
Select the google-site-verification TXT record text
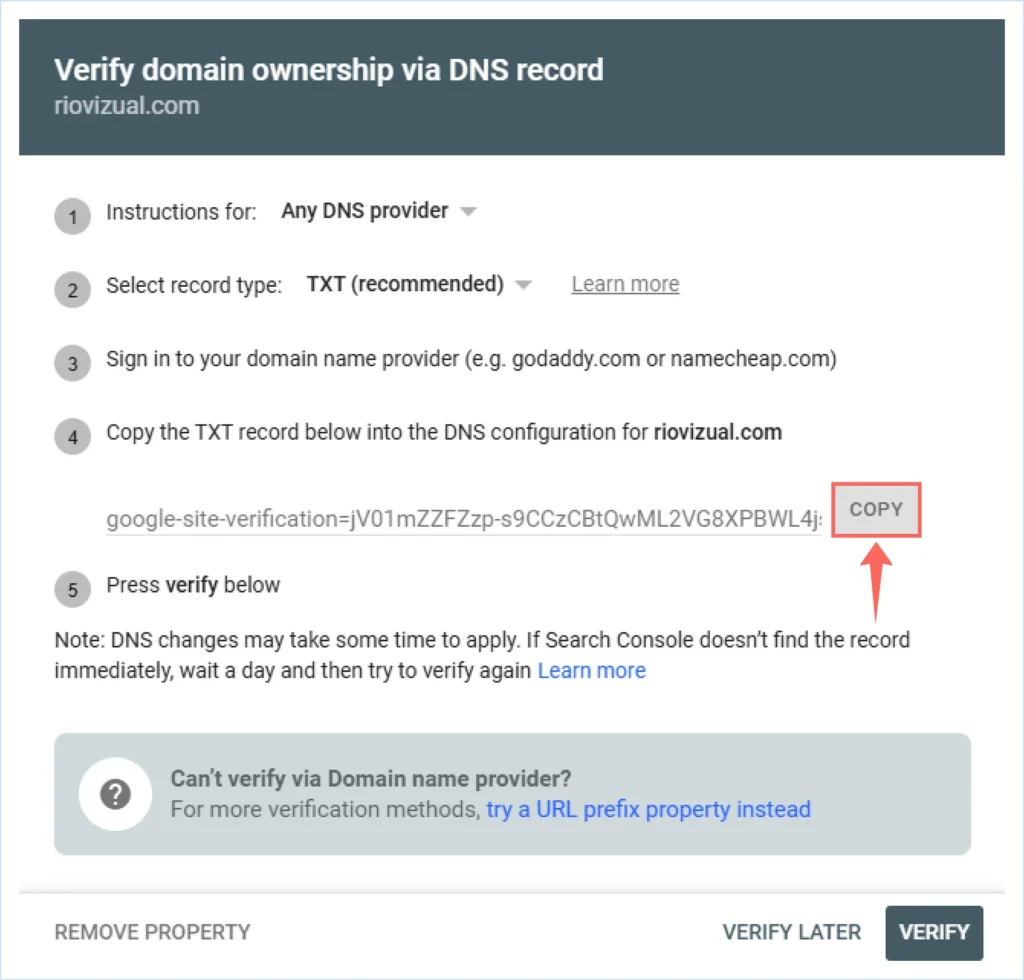tap(460, 519)
